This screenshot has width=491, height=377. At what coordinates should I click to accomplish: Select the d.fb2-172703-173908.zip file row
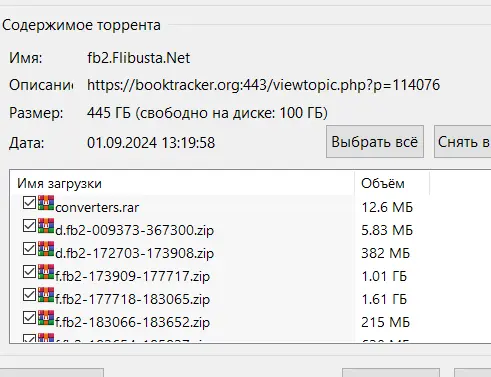point(250,253)
